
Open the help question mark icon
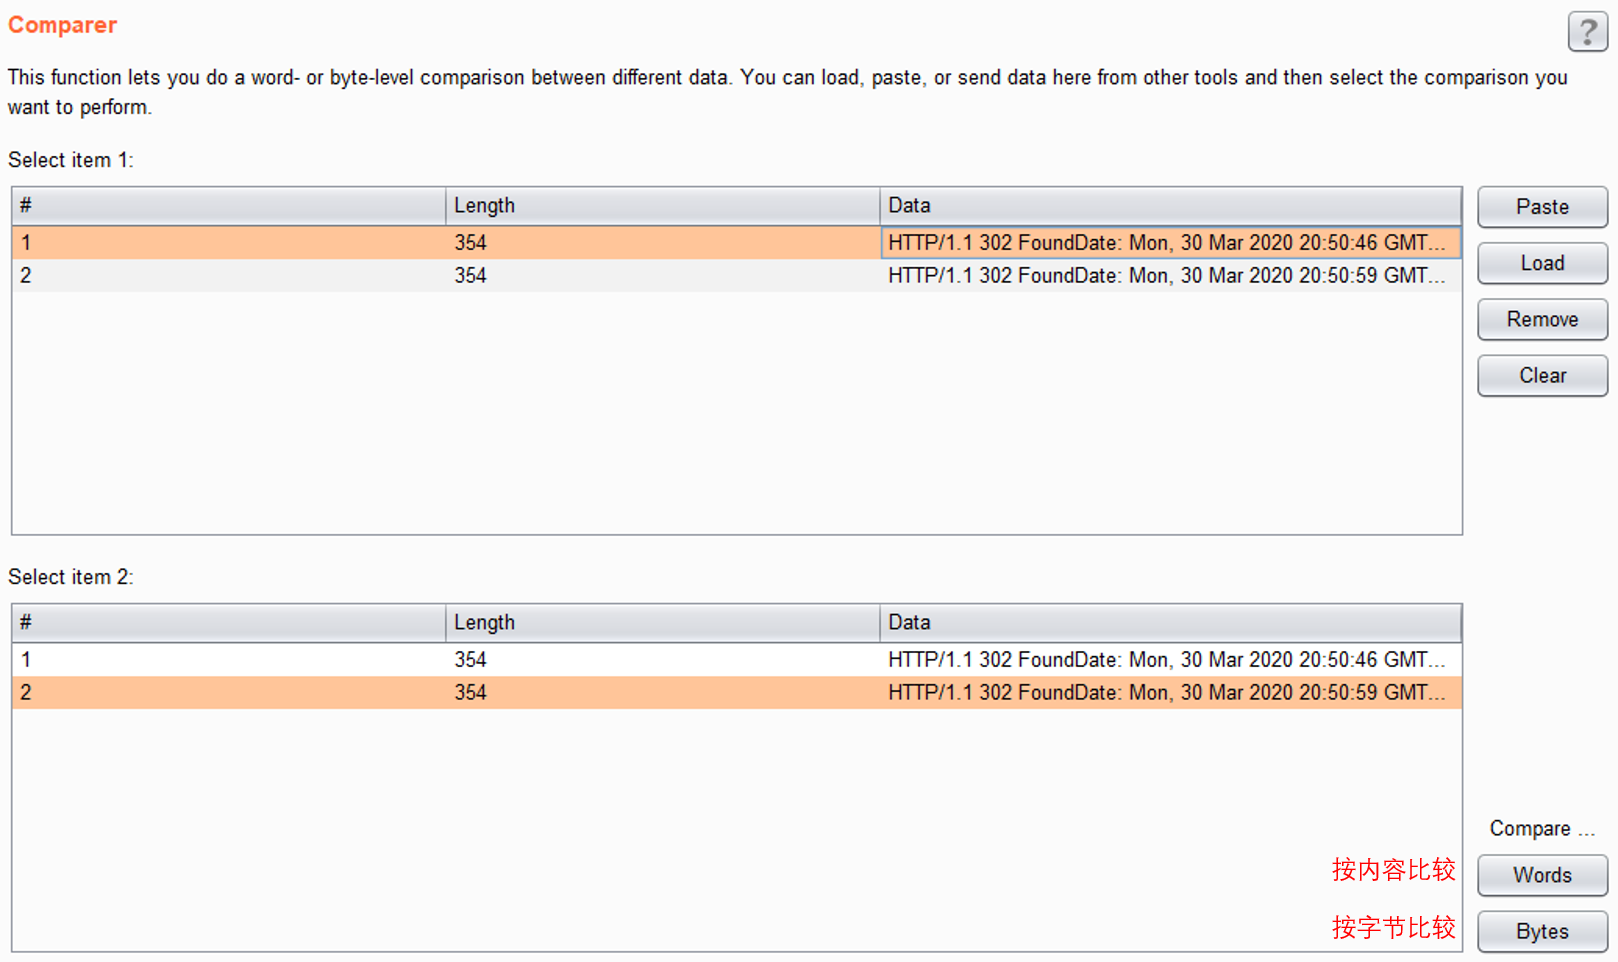pyautogui.click(x=1587, y=32)
